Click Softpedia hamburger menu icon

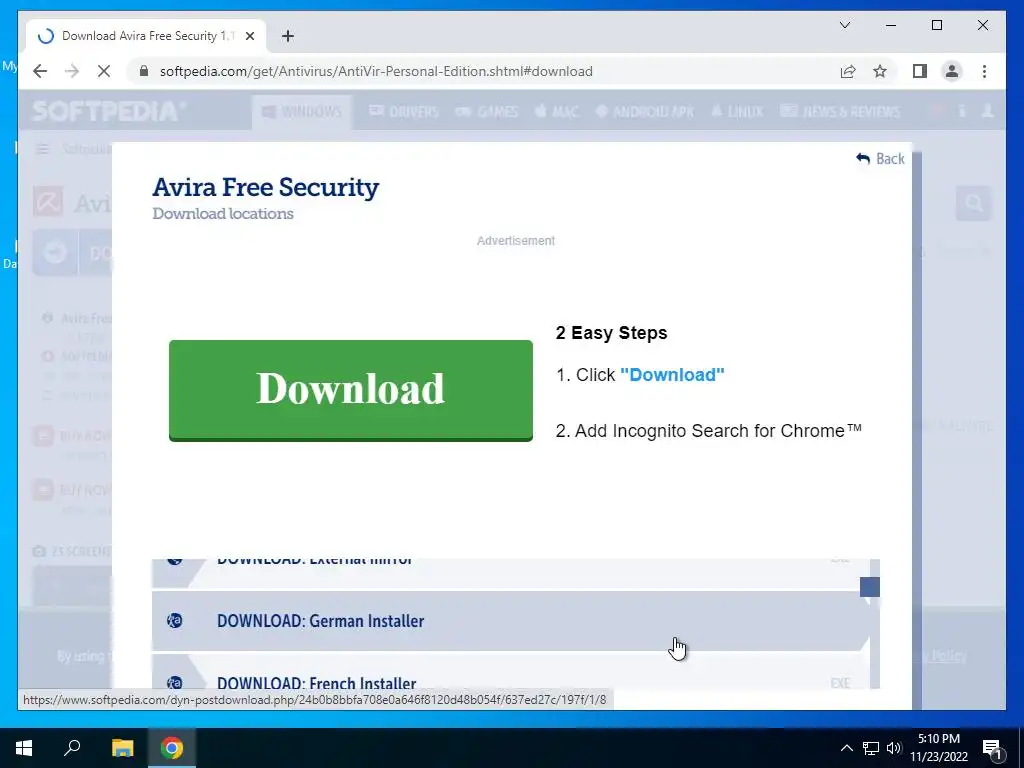click(x=42, y=150)
